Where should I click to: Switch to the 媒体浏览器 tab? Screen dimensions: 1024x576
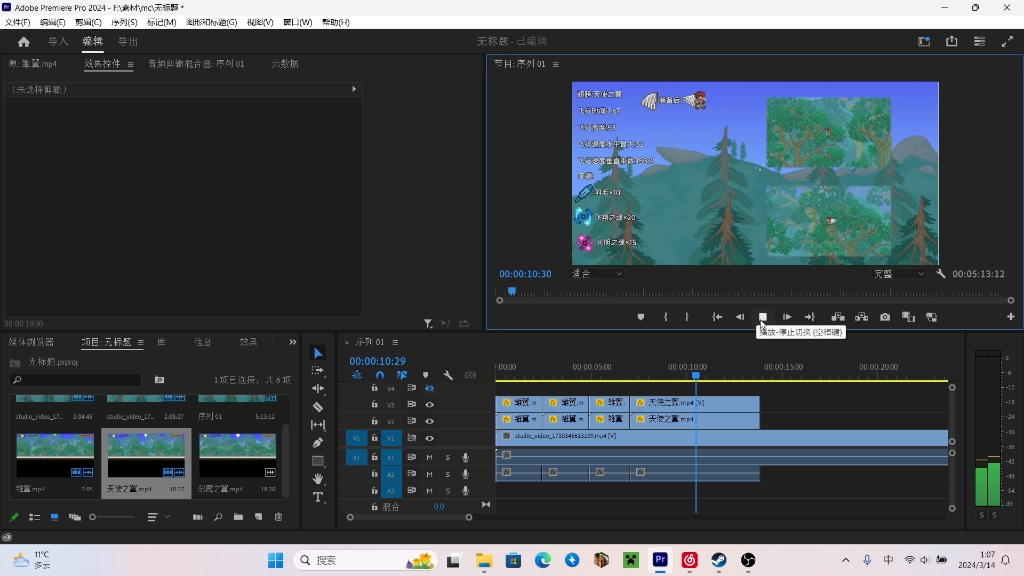[x=31, y=342]
